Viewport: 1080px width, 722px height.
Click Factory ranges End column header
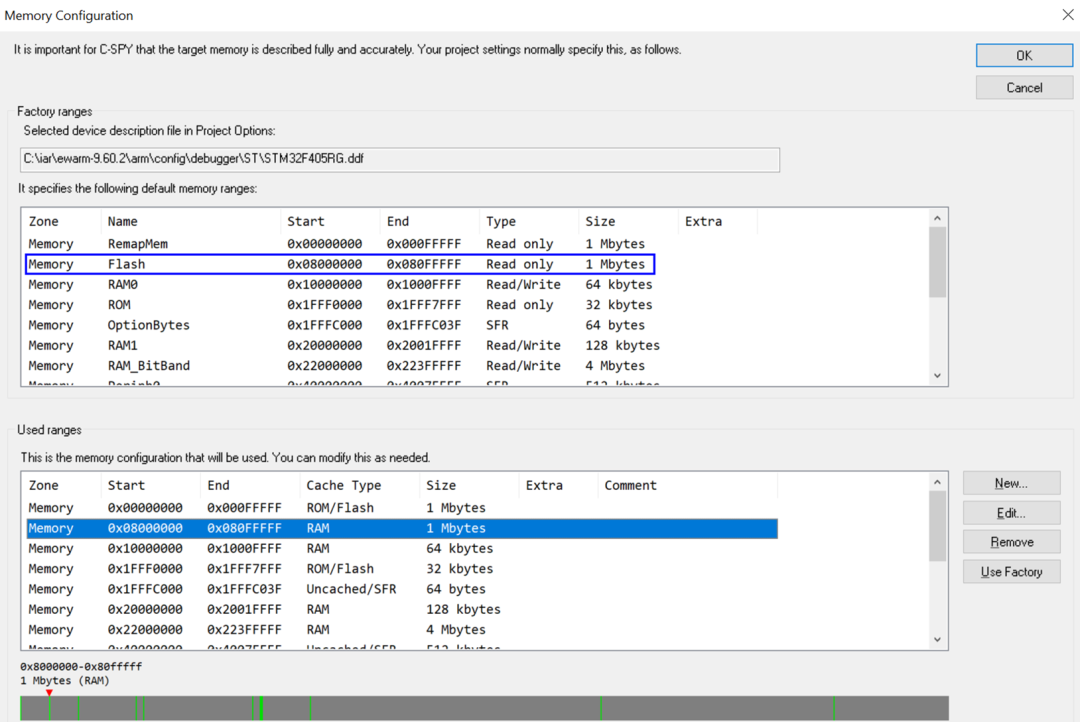tap(429, 221)
